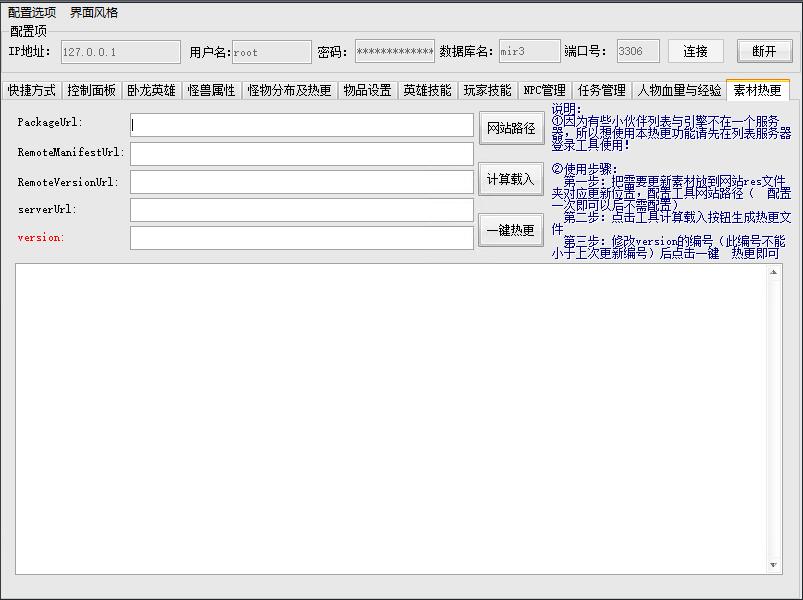The image size is (803, 600).
Task: Click the 连接 button
Action: 695,52
